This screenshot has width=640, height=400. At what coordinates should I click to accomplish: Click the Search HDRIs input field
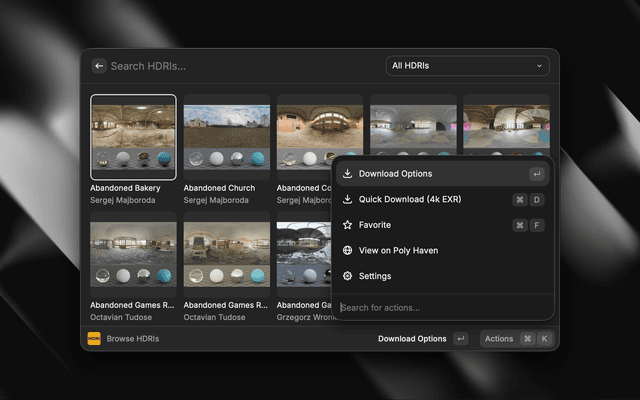click(240, 66)
